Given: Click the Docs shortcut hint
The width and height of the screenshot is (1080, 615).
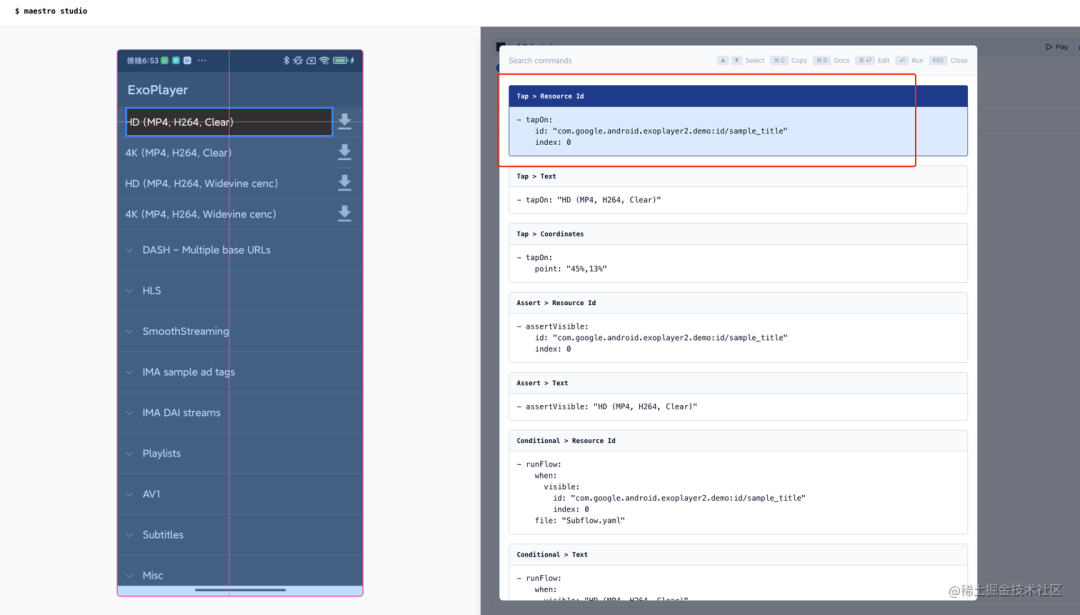Looking at the screenshot, I should click(x=831, y=61).
